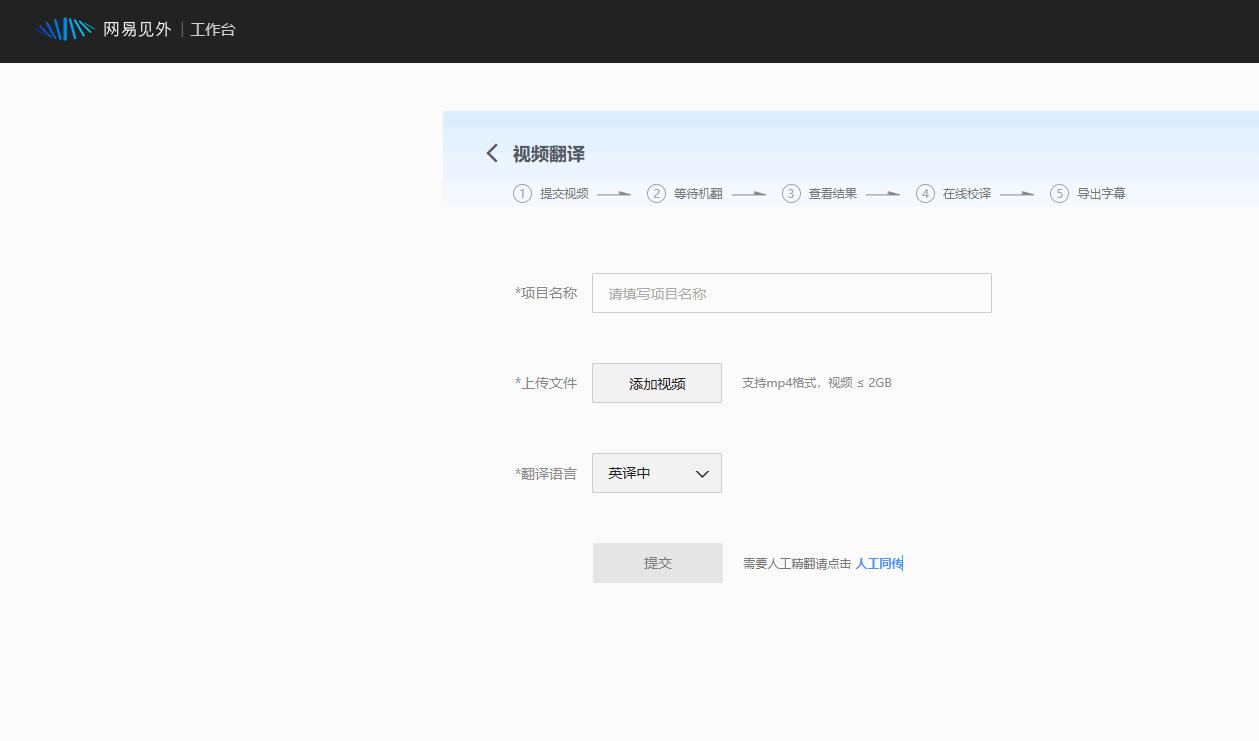Click step icon ⑤ 导出字幕
This screenshot has width=1259, height=741.
(1059, 193)
